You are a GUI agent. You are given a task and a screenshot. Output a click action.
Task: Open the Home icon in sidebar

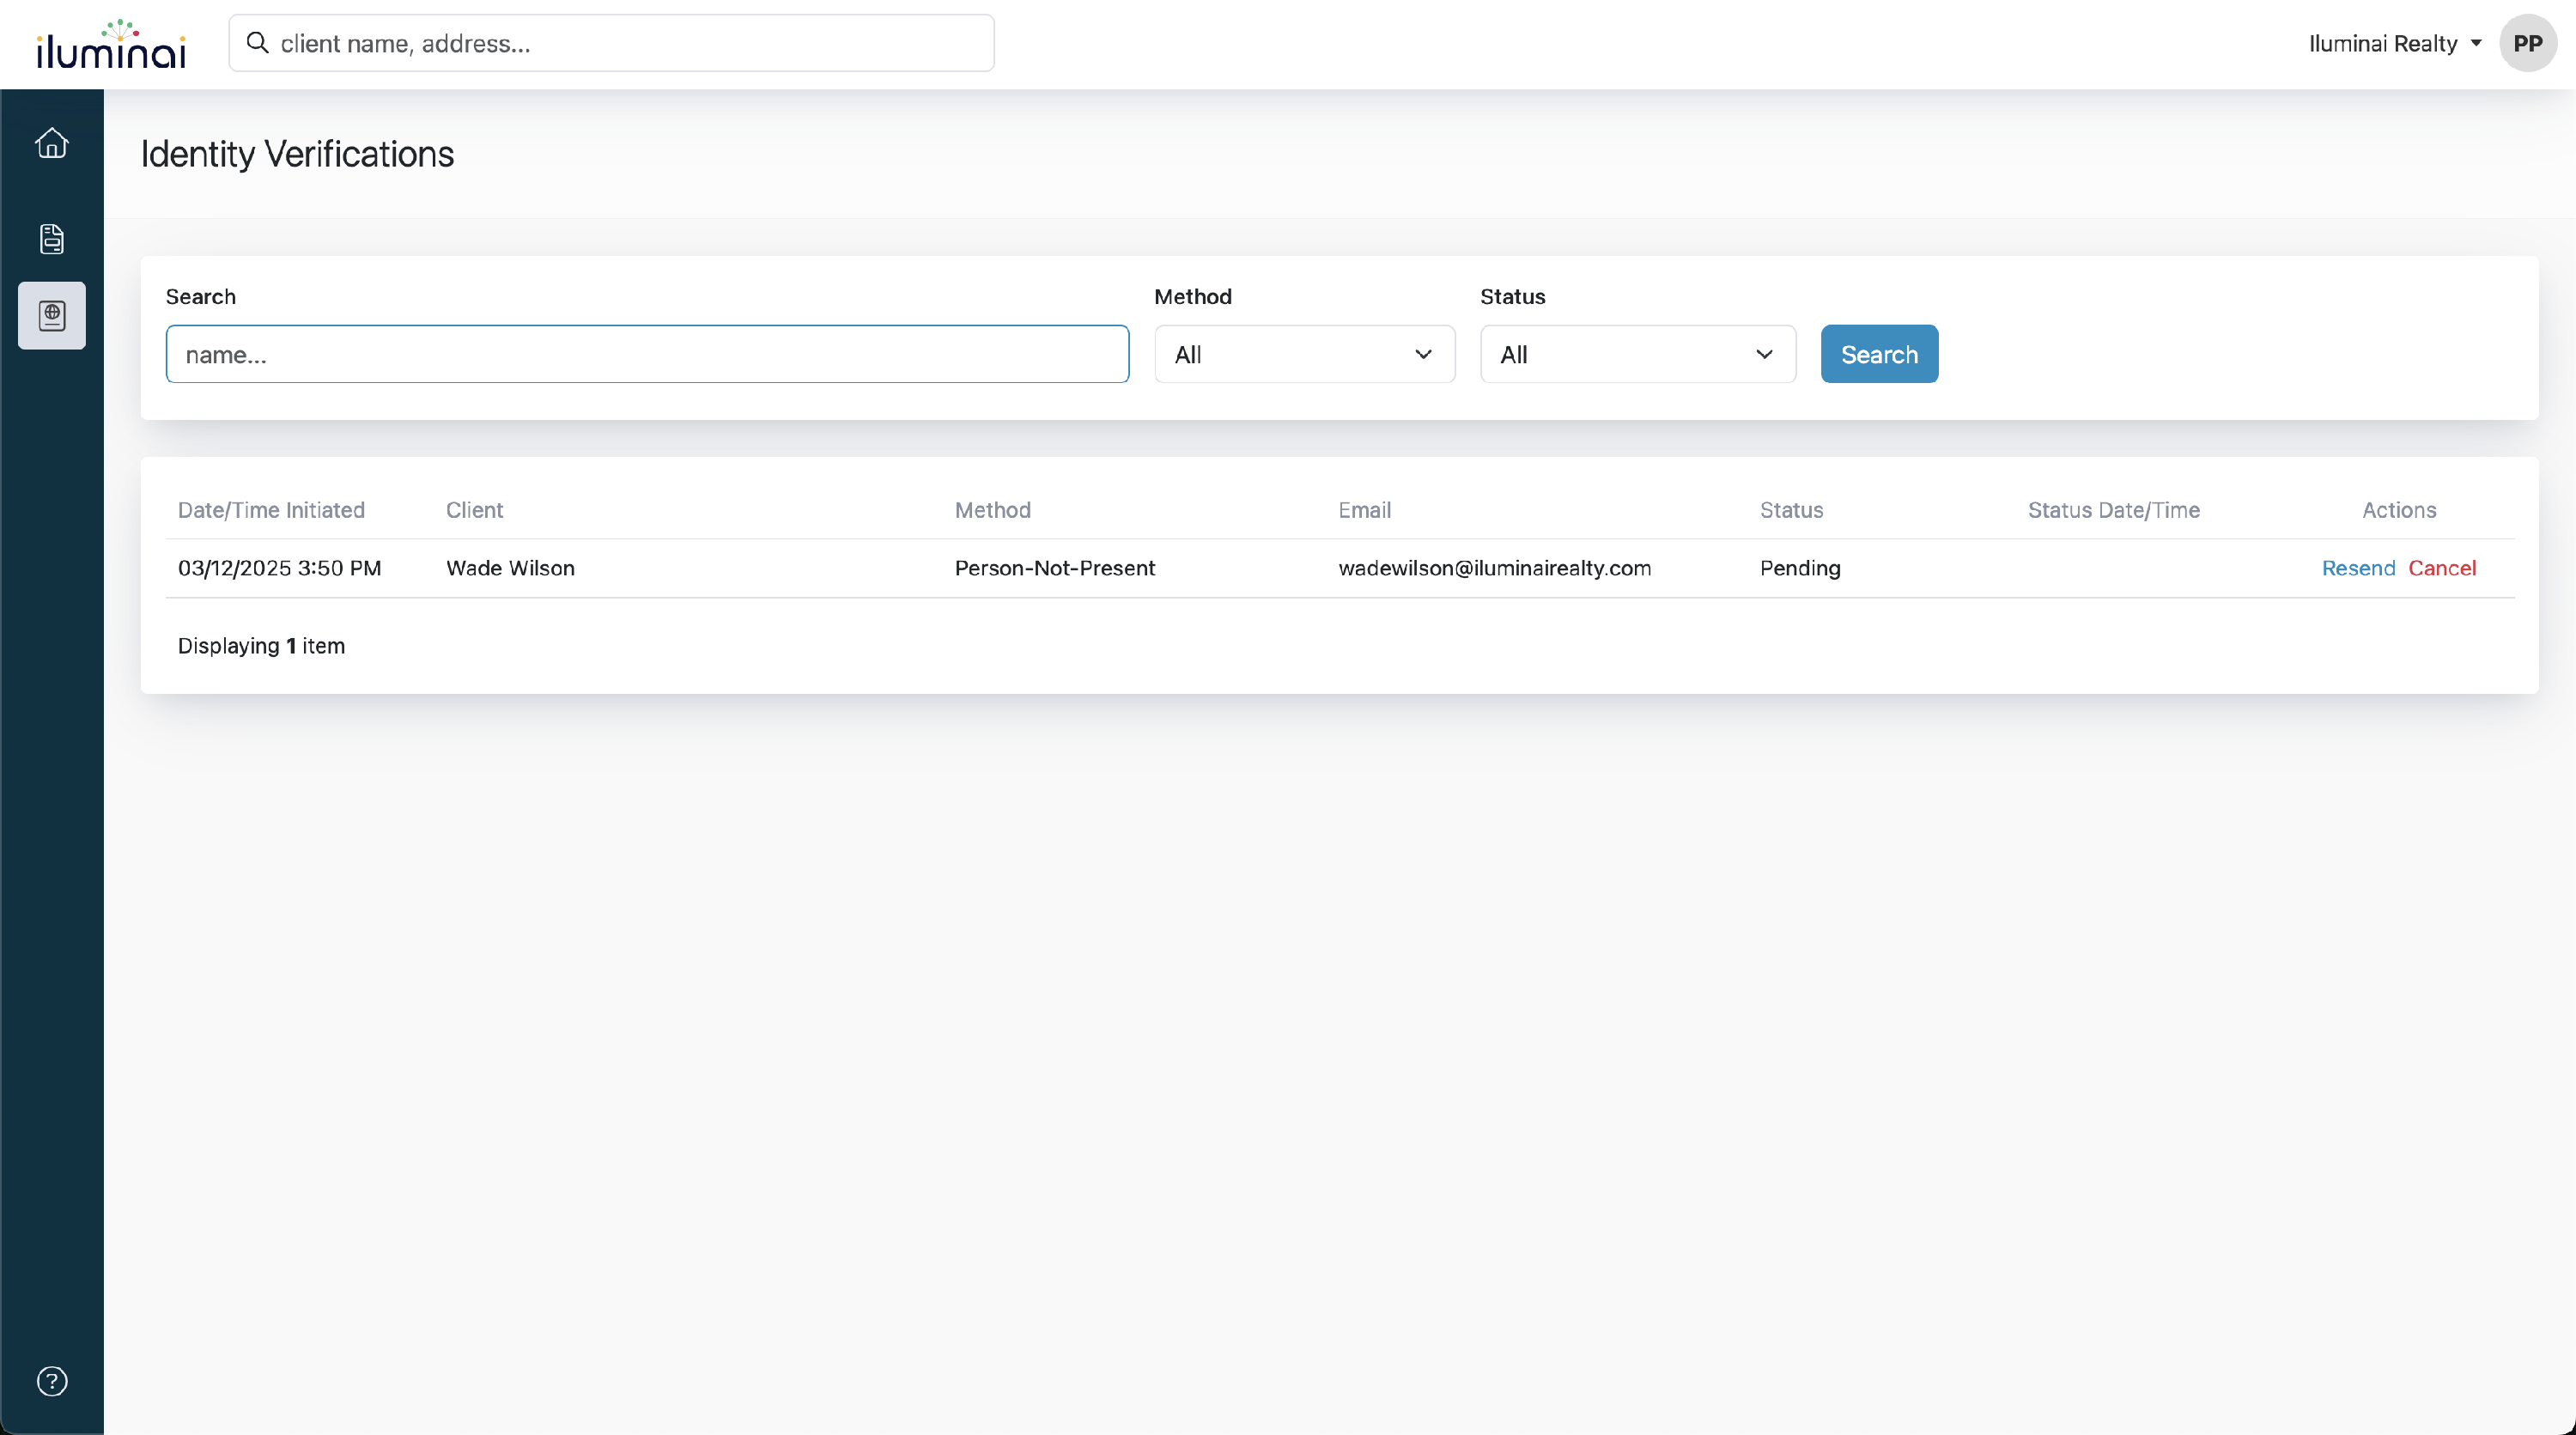pos(52,143)
